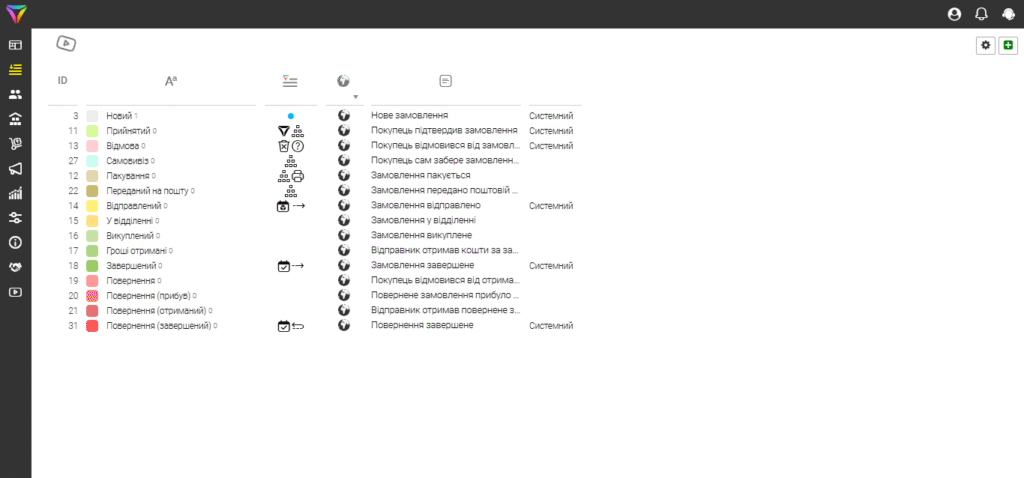The image size is (1024, 478).
Task: Open the user account profile icon
Action: [x=954, y=14]
